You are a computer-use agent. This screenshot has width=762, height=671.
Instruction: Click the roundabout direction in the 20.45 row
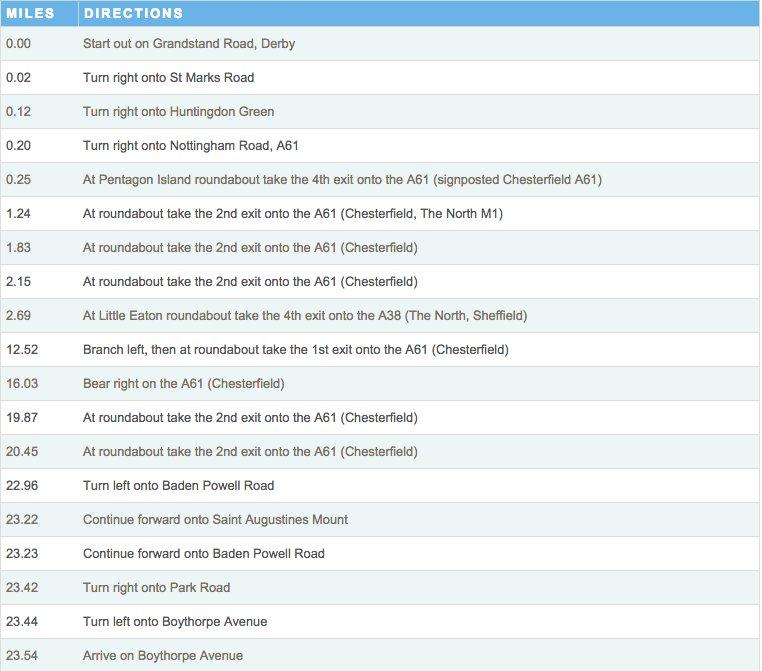250,452
